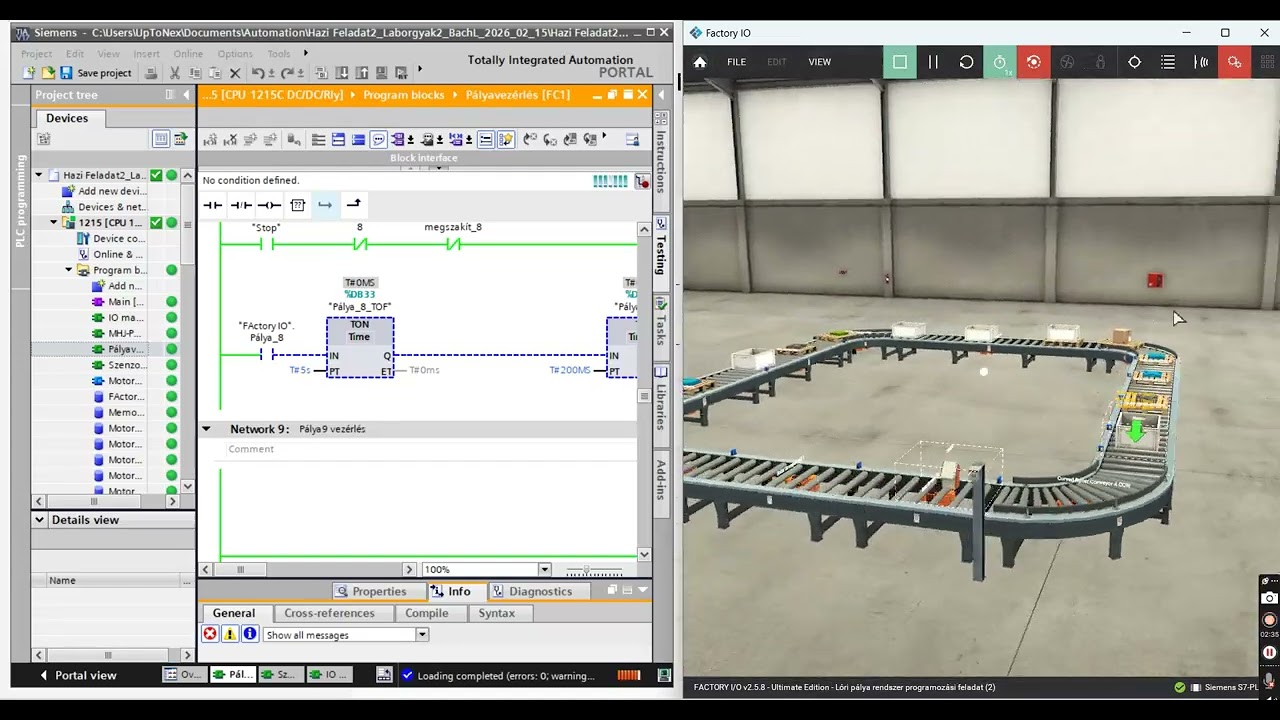Select the Devices tab in Project tree
1280x720 pixels.
pos(67,118)
